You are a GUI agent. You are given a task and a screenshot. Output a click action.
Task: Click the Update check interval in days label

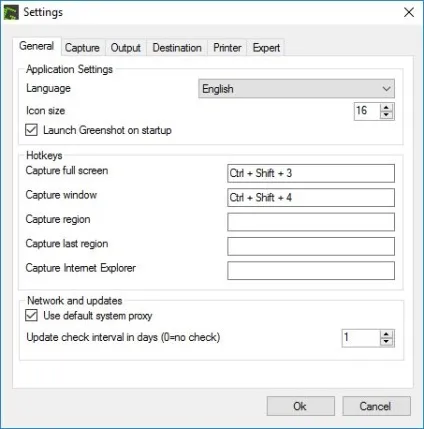(x=123, y=337)
